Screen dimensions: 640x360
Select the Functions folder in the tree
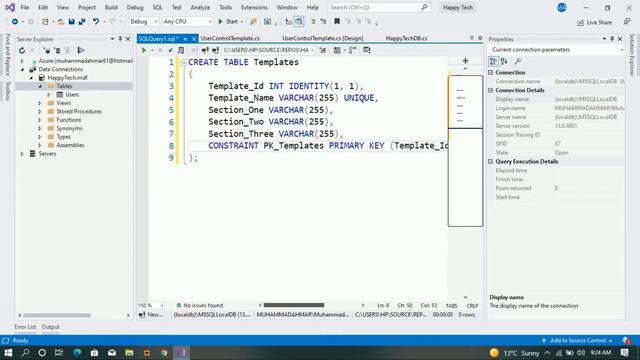(69, 120)
